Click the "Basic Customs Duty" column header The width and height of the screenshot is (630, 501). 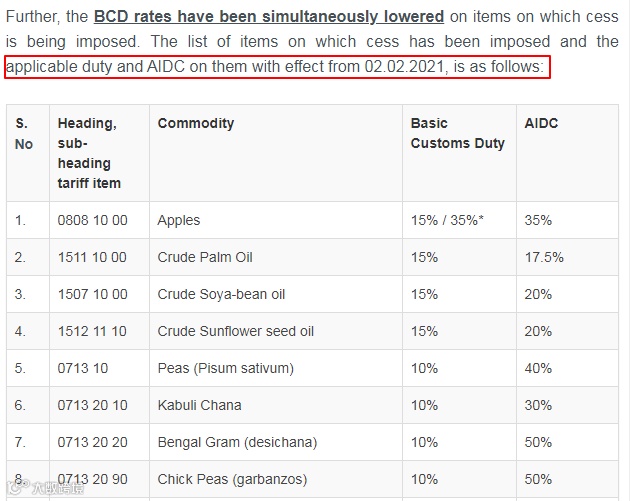pyautogui.click(x=457, y=133)
